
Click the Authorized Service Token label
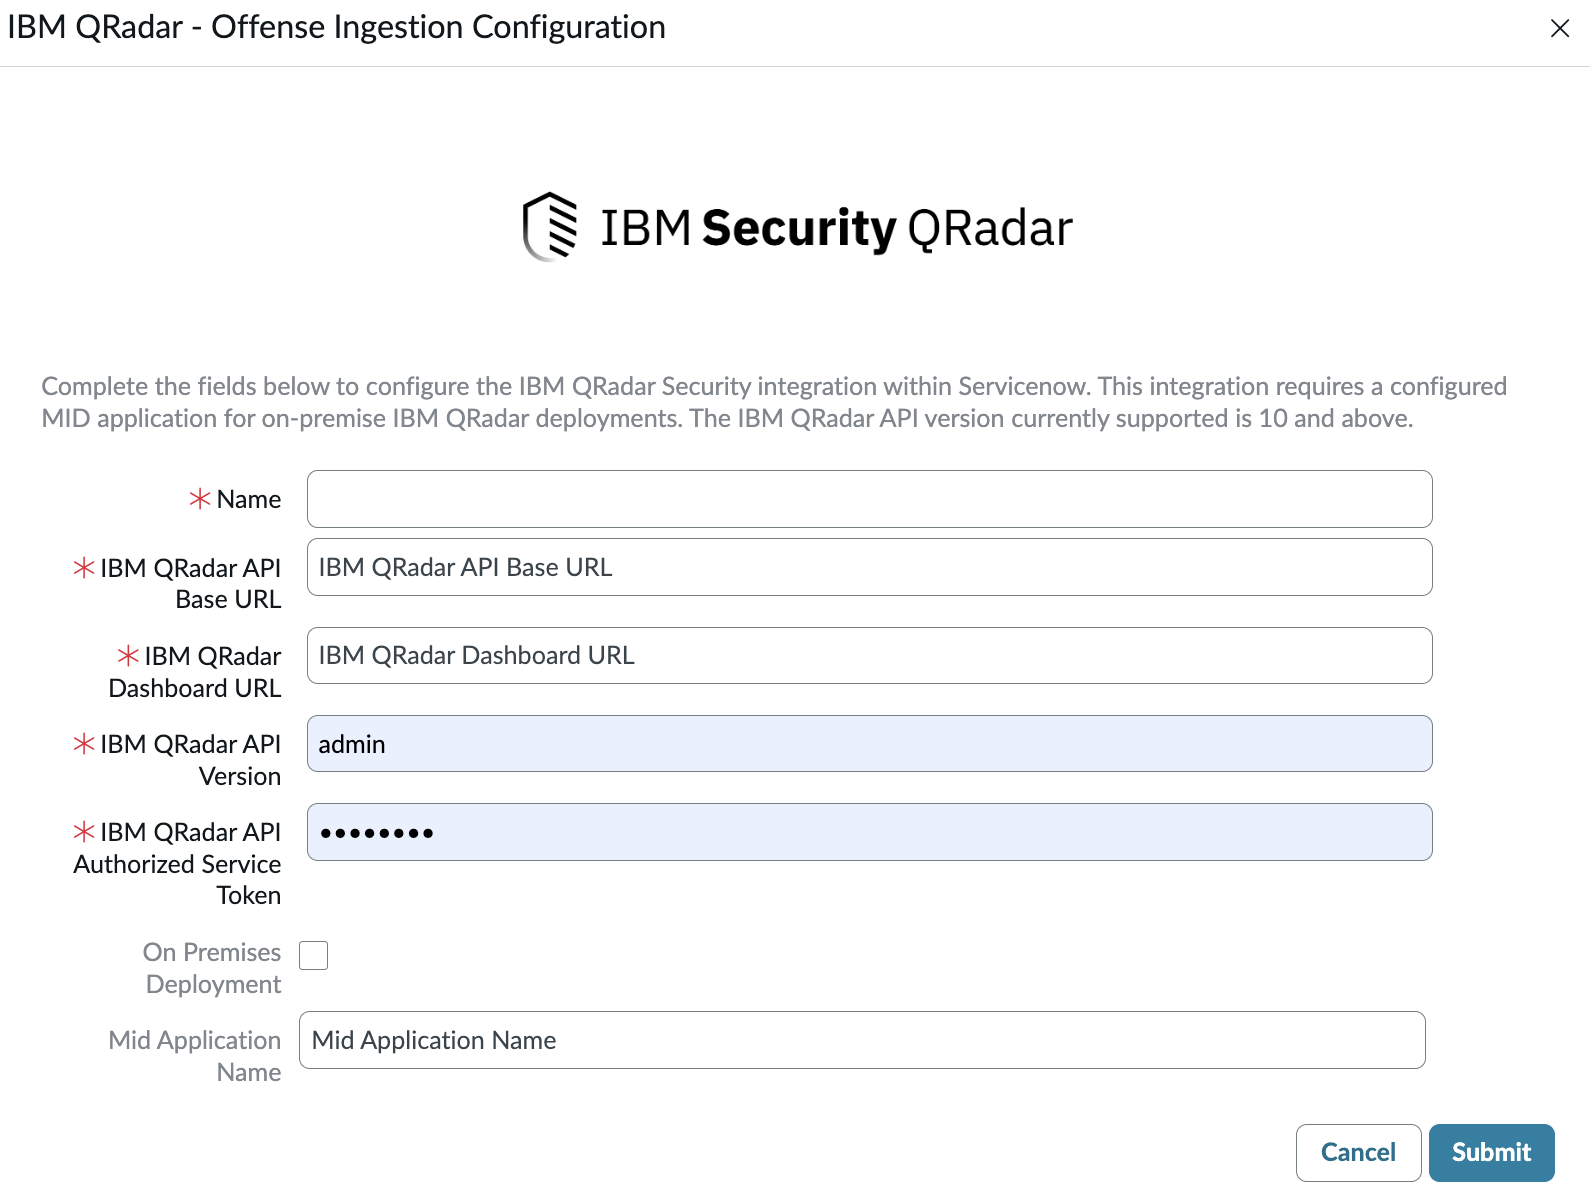pos(177,864)
